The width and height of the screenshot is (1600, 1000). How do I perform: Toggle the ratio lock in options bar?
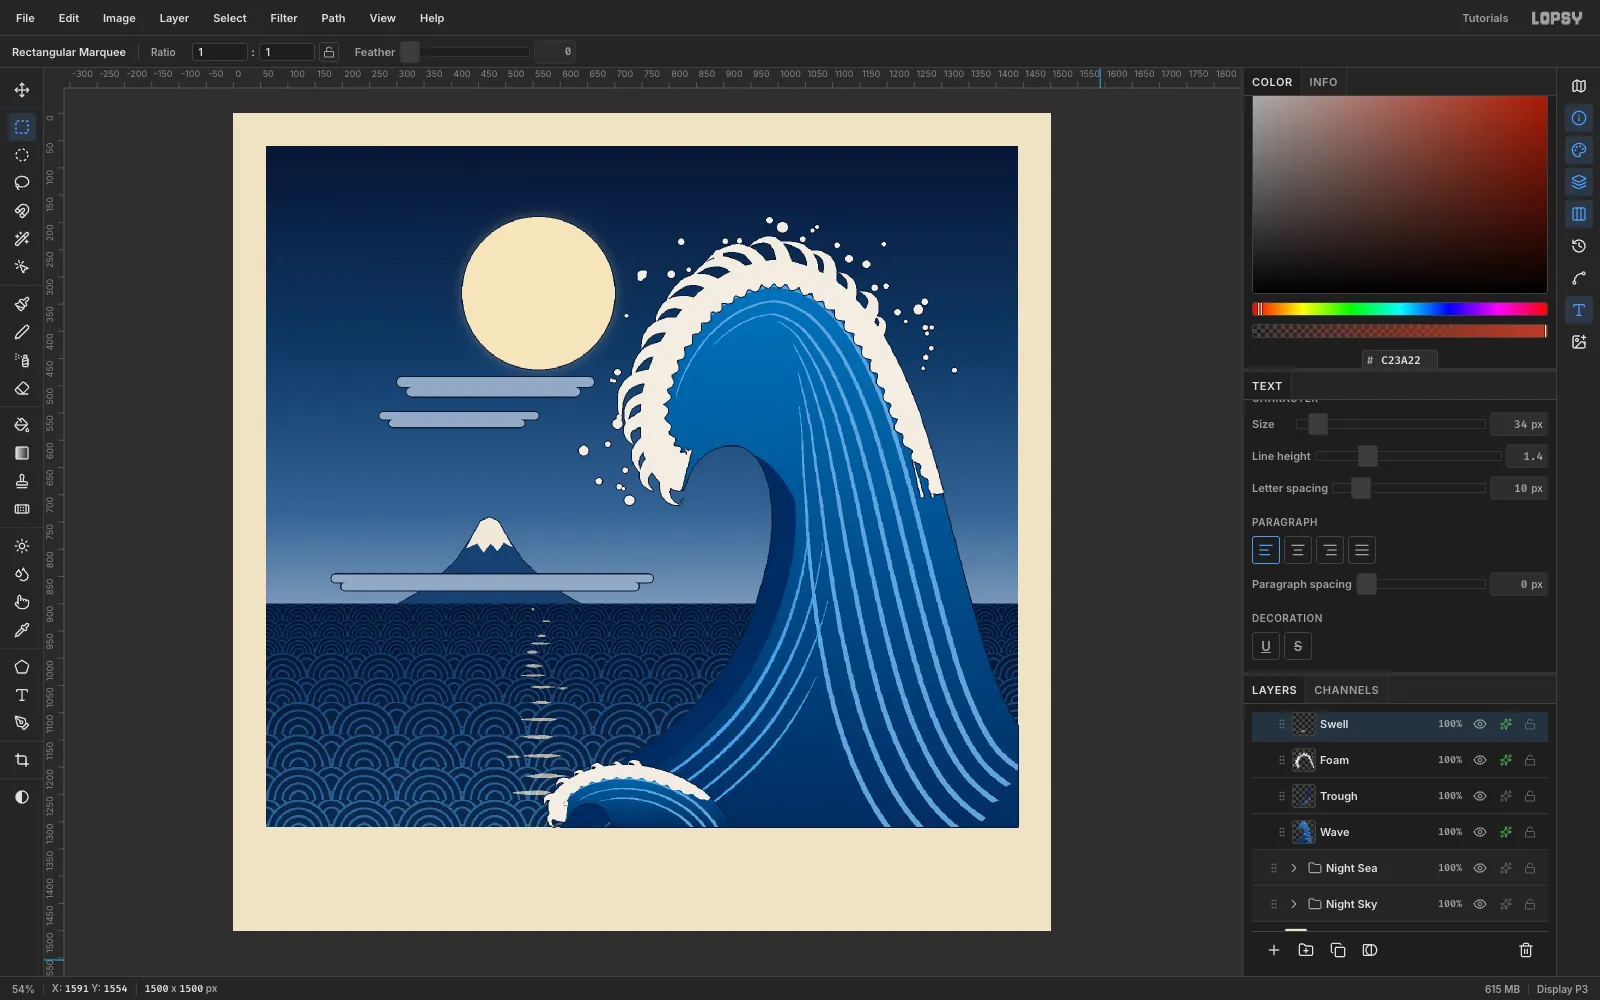click(329, 52)
